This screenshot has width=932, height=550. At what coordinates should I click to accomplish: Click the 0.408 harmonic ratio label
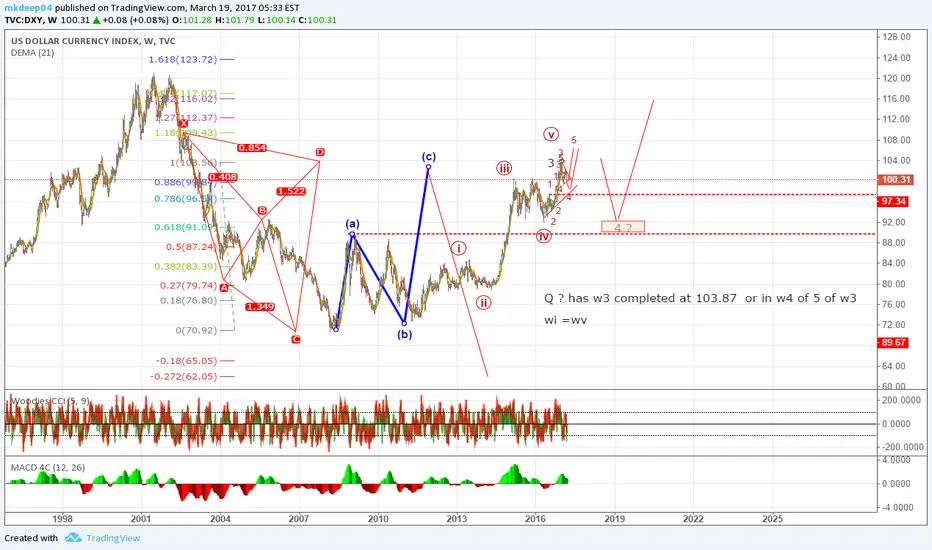pyautogui.click(x=223, y=177)
